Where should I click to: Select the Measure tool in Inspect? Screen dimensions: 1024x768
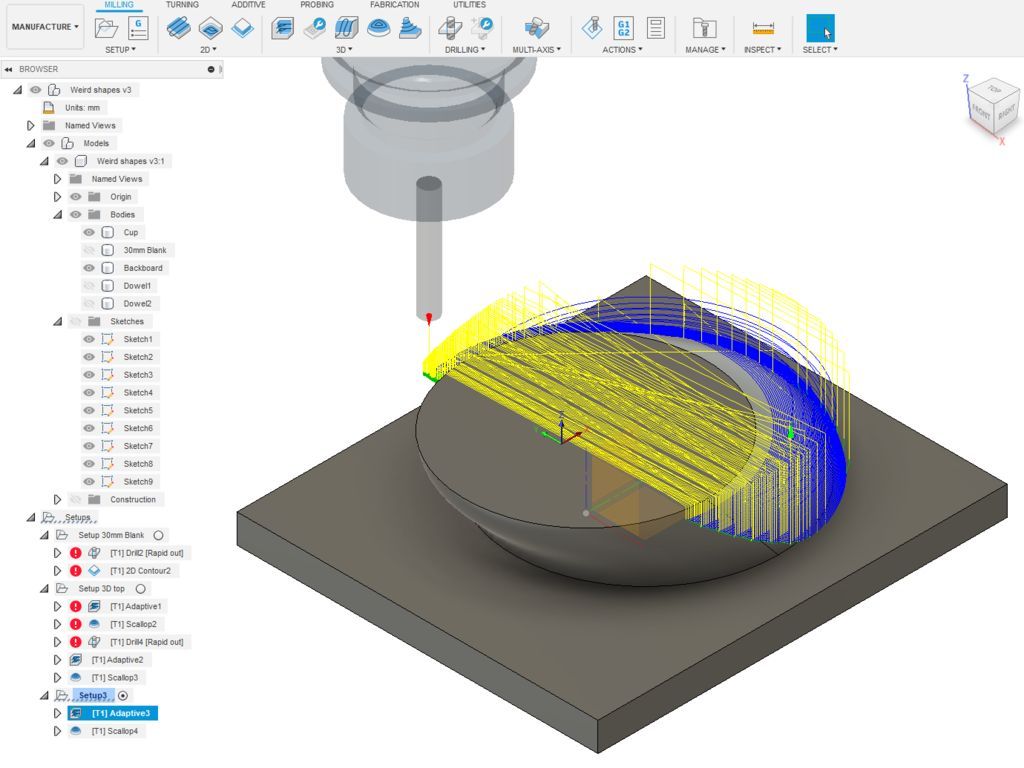[x=762, y=28]
